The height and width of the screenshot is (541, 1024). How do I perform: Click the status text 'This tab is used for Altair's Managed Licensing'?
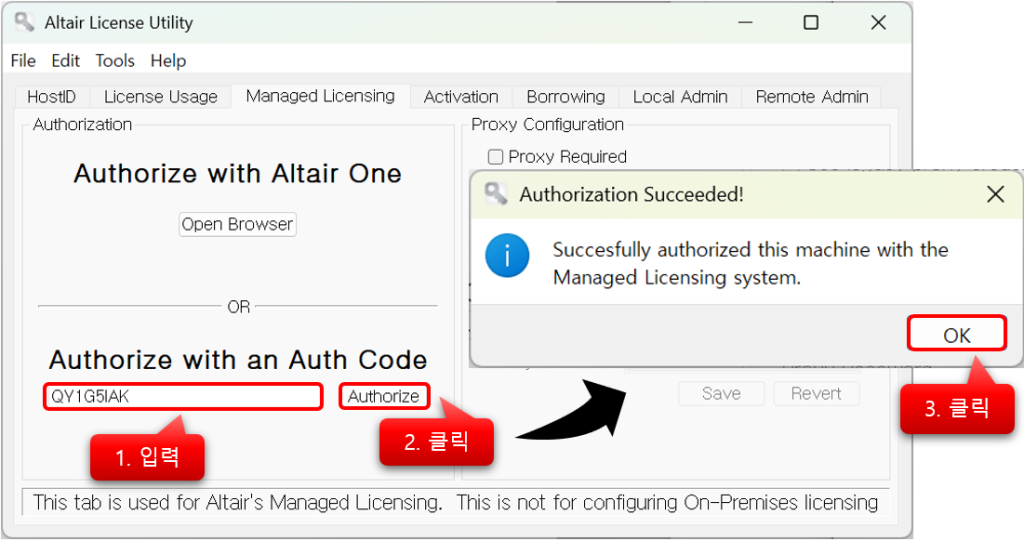click(x=238, y=502)
